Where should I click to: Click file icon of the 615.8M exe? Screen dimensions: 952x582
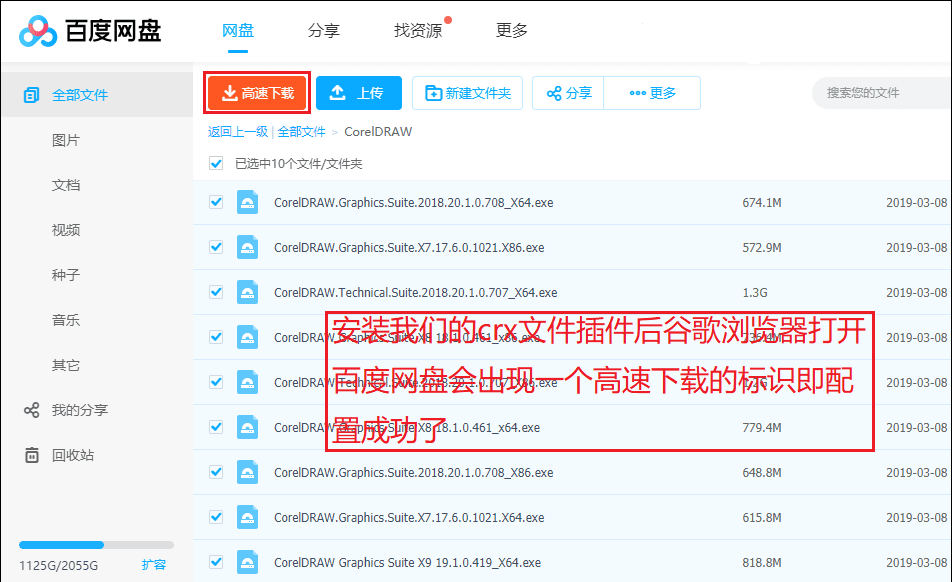pyautogui.click(x=247, y=517)
